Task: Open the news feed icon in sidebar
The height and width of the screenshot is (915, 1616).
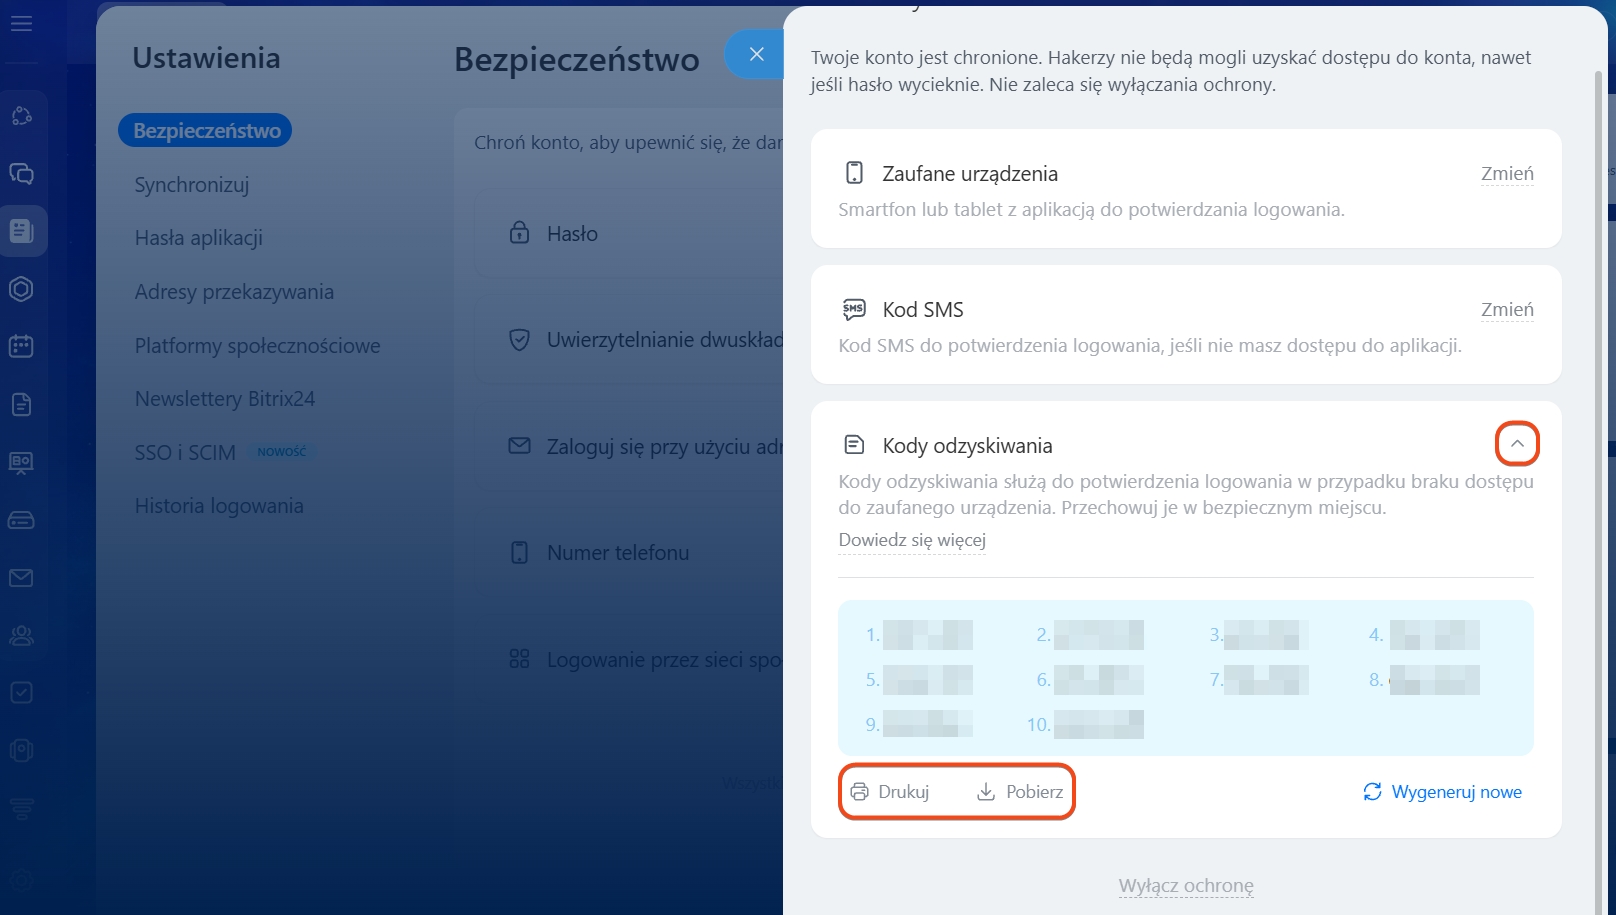Action: [21, 231]
